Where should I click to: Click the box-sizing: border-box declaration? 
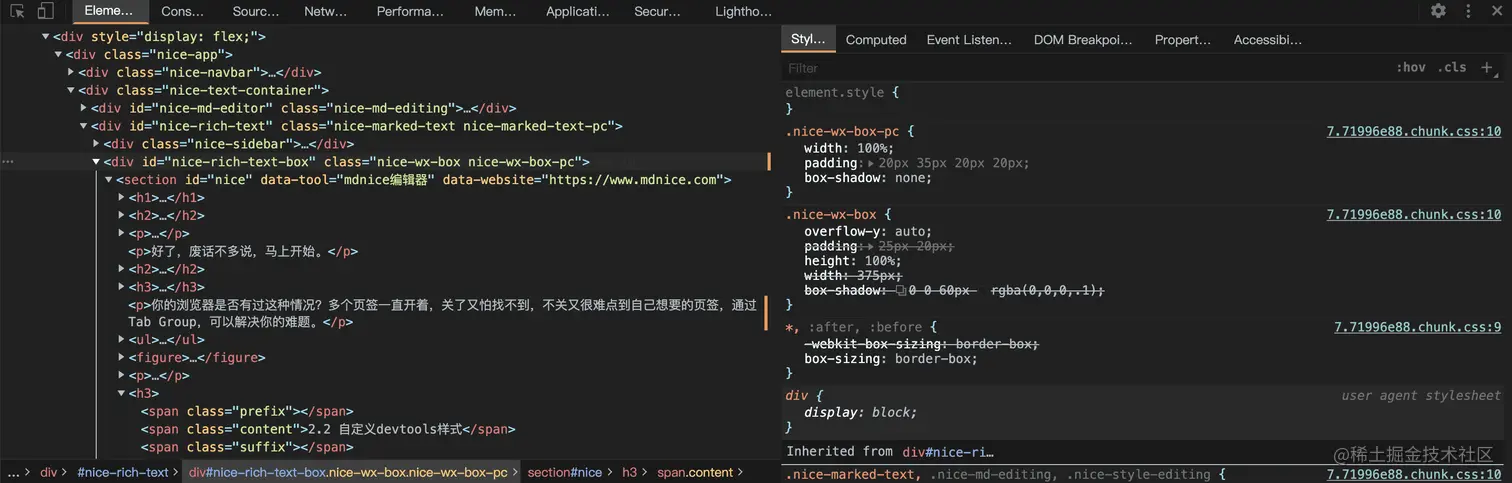pos(890,359)
